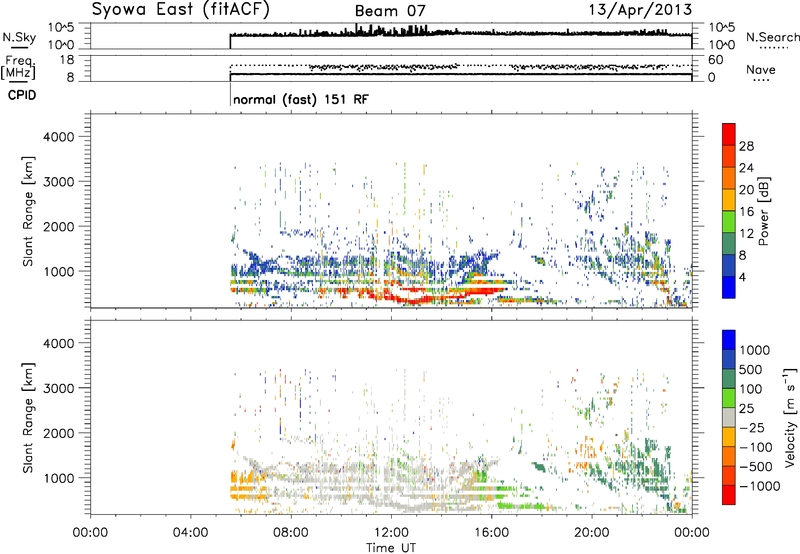Screen dimensions: 800x554
Task: Click 'normal (fast) 151 RF' text
Action: click(x=301, y=99)
